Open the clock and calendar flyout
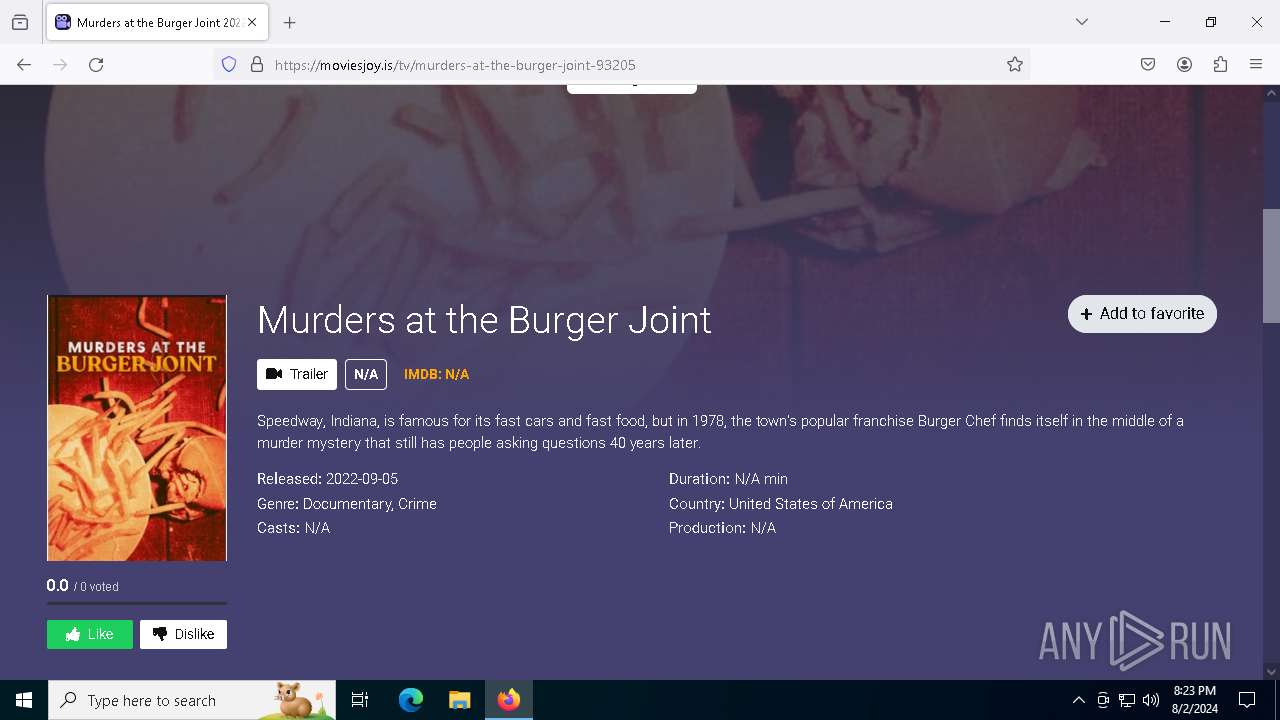This screenshot has width=1280, height=720. pos(1194,700)
